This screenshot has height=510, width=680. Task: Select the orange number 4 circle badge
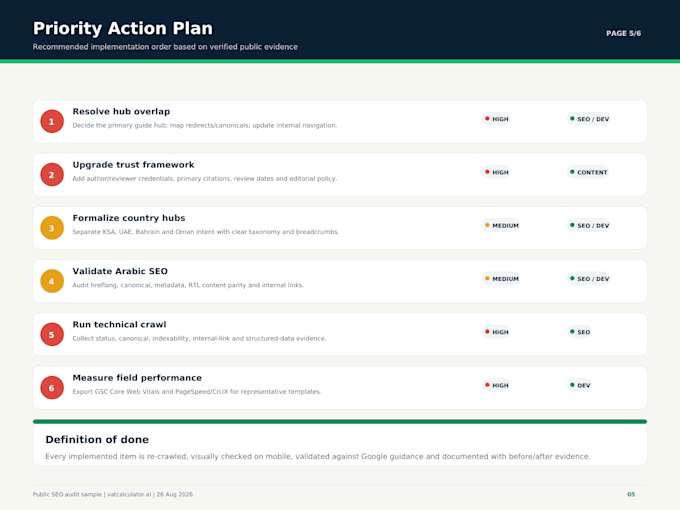point(52,281)
